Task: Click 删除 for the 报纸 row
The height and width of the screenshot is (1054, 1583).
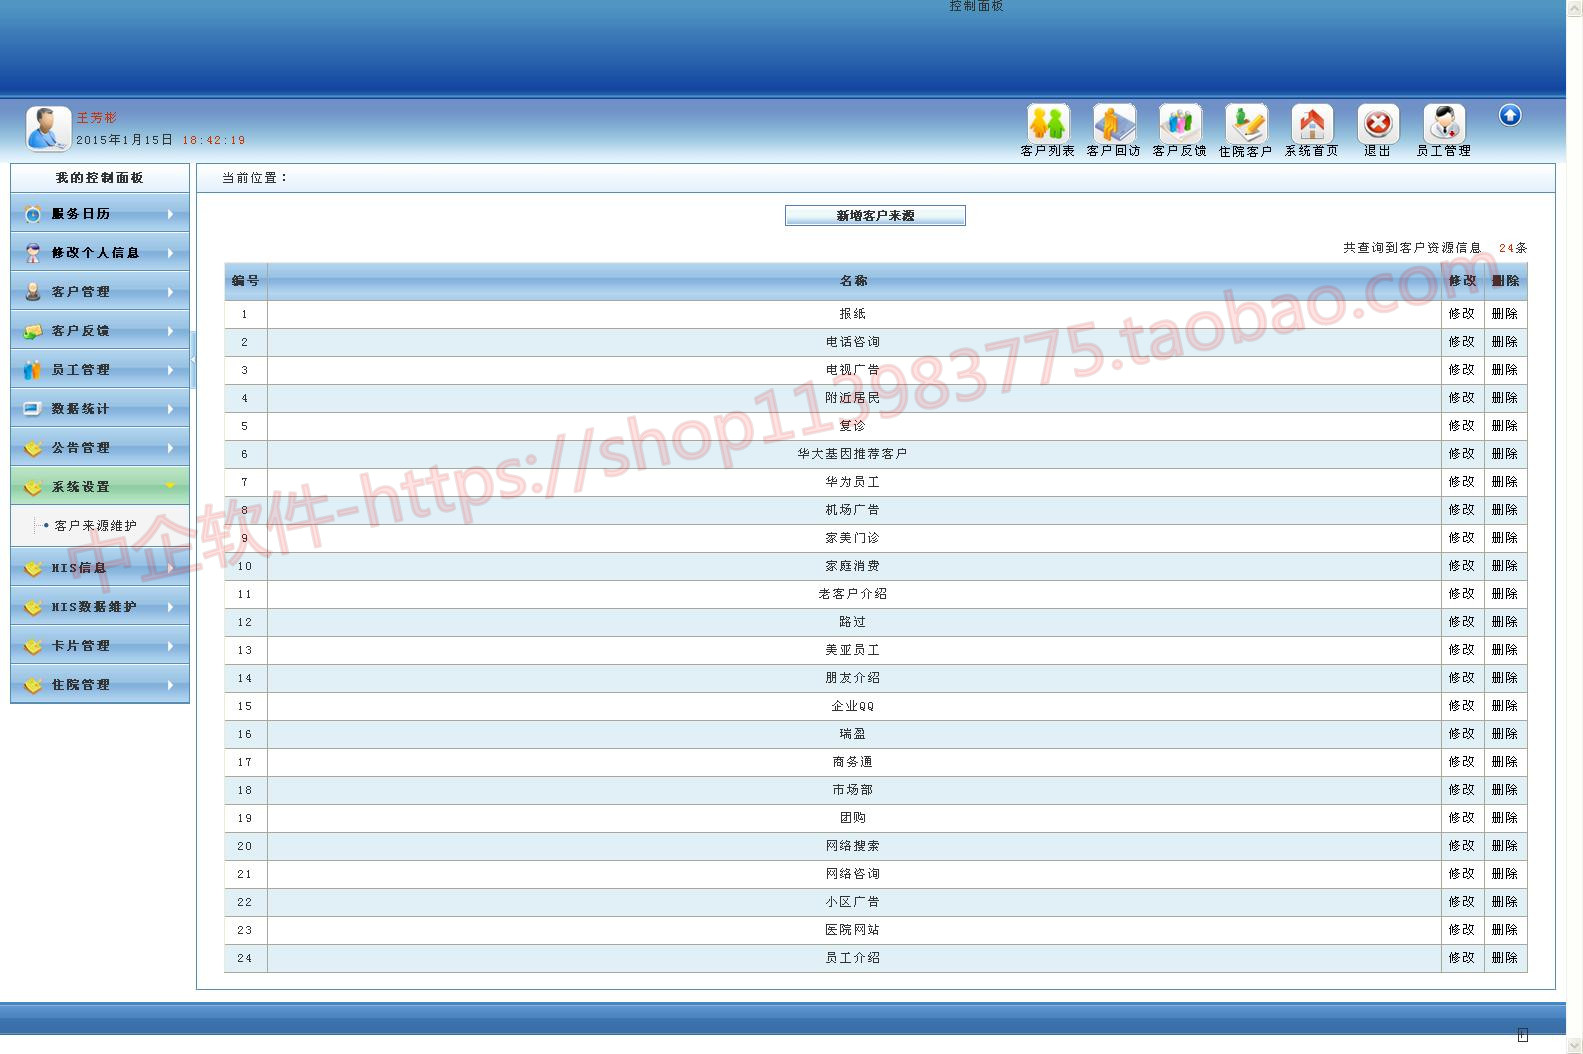Action: (x=1505, y=314)
